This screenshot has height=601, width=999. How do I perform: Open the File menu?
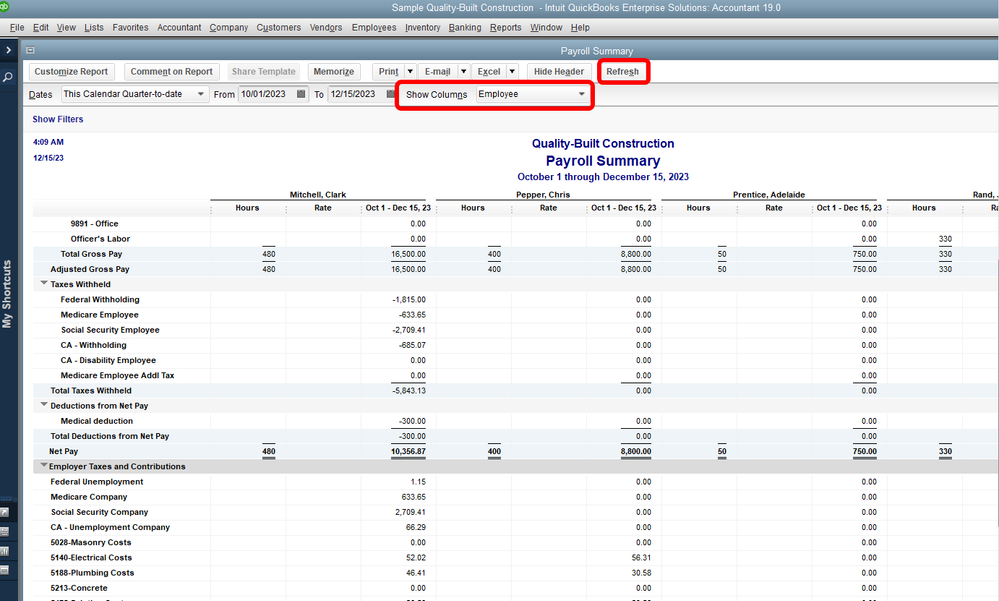tap(17, 27)
